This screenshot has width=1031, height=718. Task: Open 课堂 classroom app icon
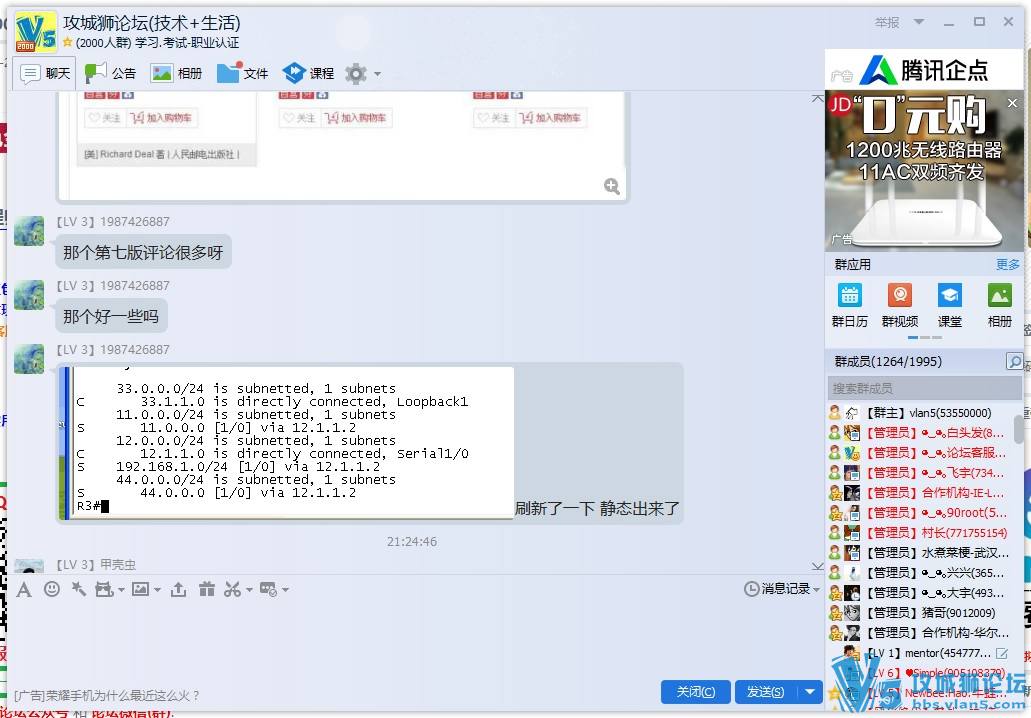coord(949,304)
